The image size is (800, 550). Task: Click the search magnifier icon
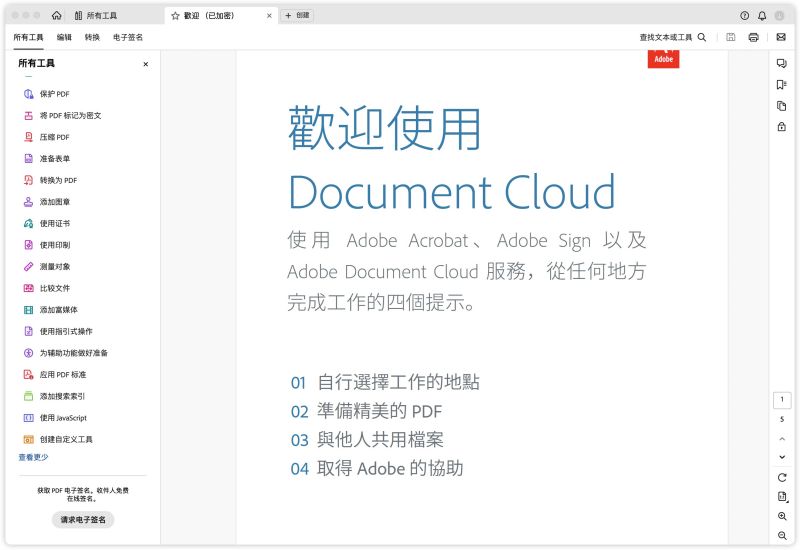pyautogui.click(x=702, y=37)
